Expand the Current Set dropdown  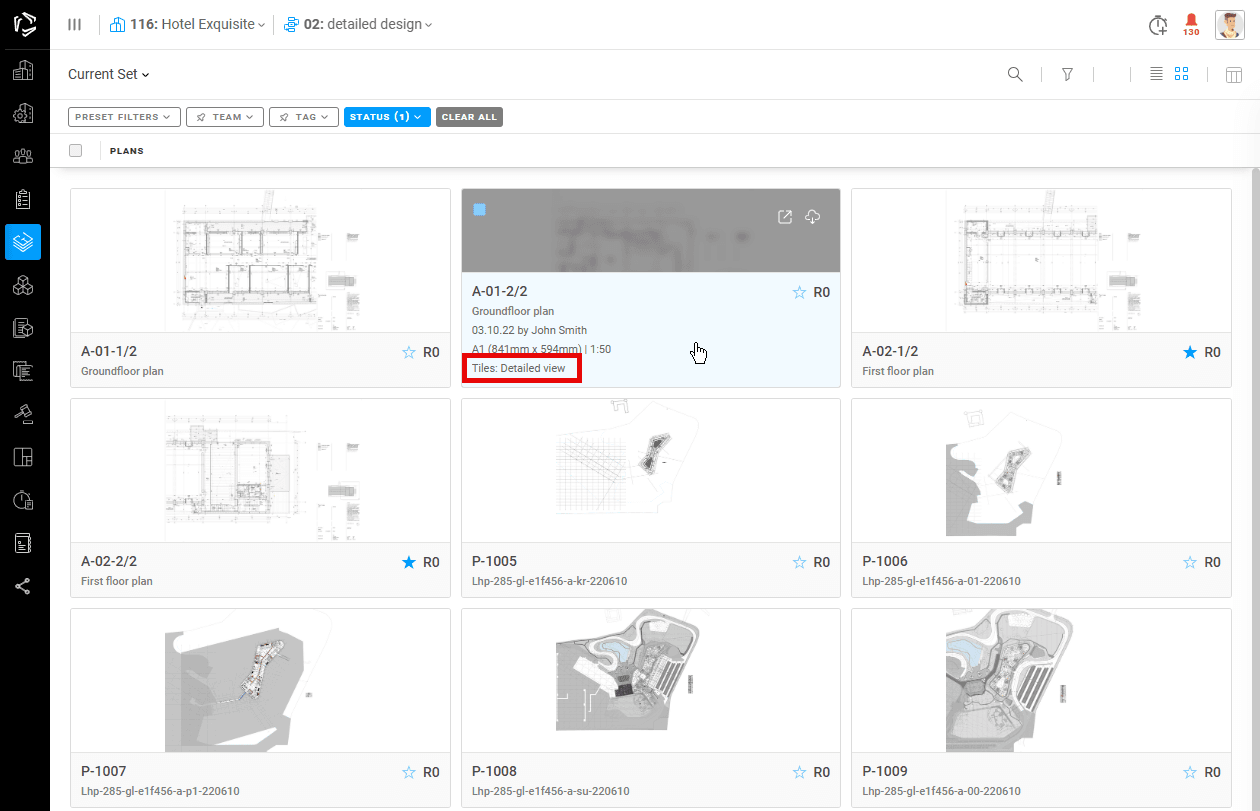pos(108,74)
